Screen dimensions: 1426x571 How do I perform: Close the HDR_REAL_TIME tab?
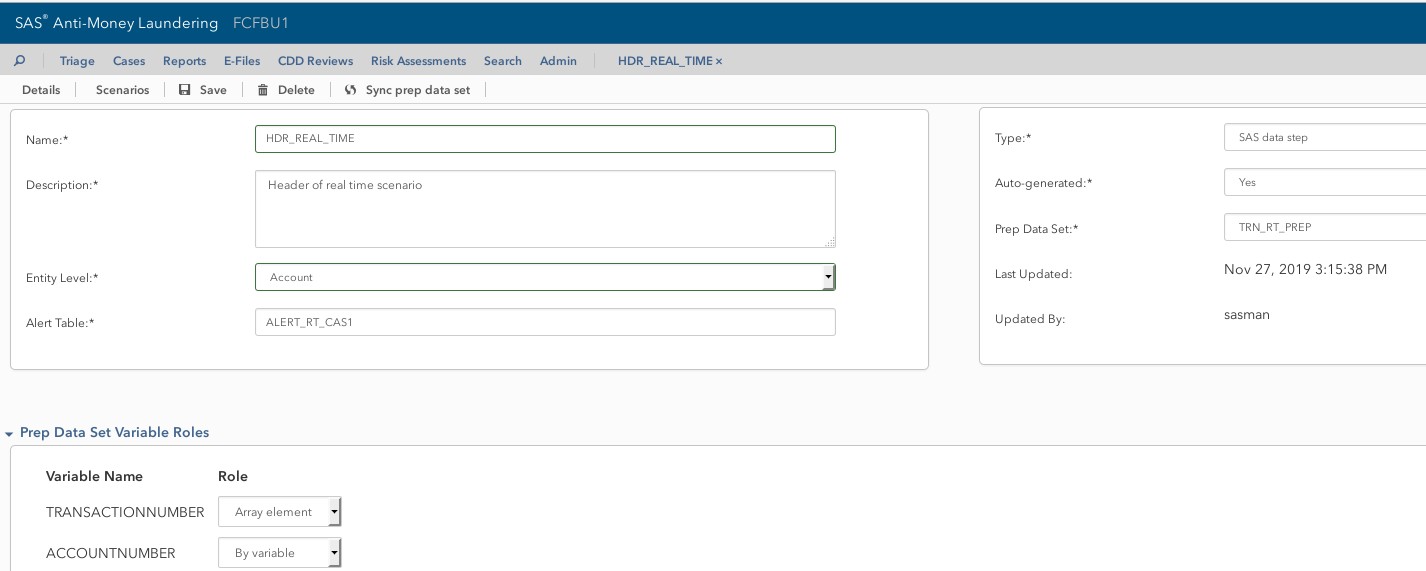coord(719,61)
